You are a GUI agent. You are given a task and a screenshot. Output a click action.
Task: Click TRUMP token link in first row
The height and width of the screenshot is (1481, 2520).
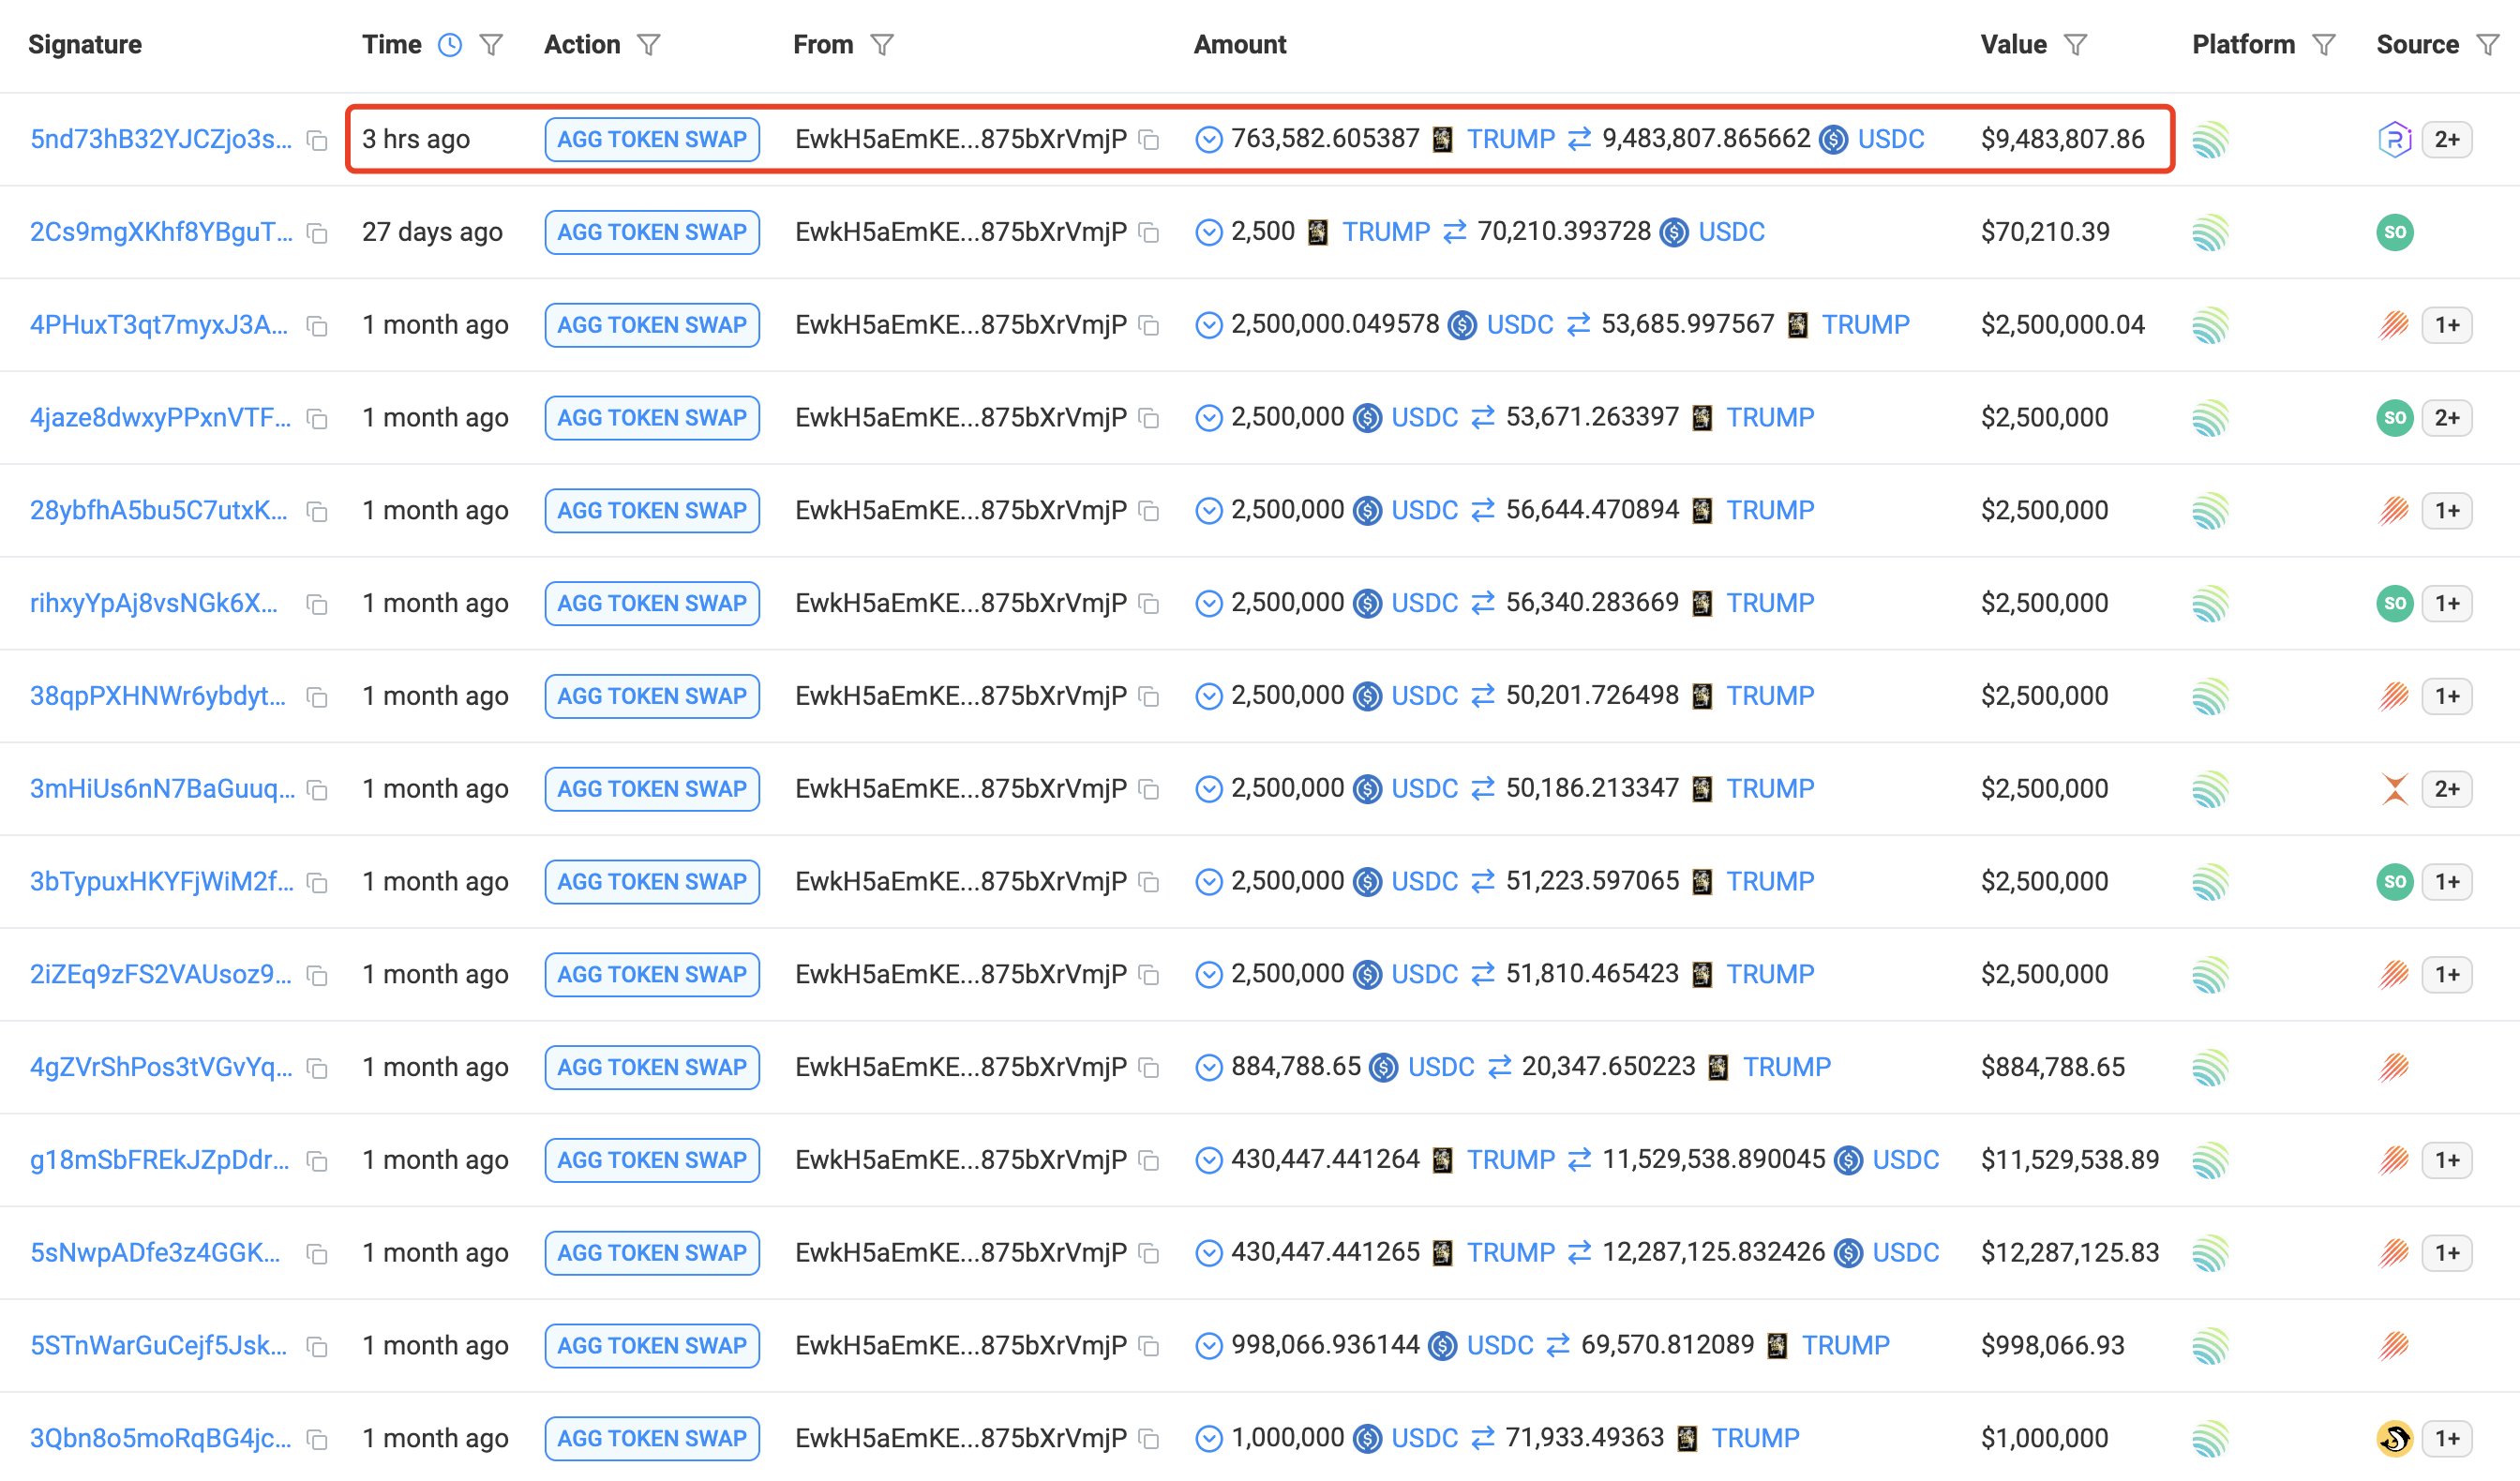[x=1510, y=139]
